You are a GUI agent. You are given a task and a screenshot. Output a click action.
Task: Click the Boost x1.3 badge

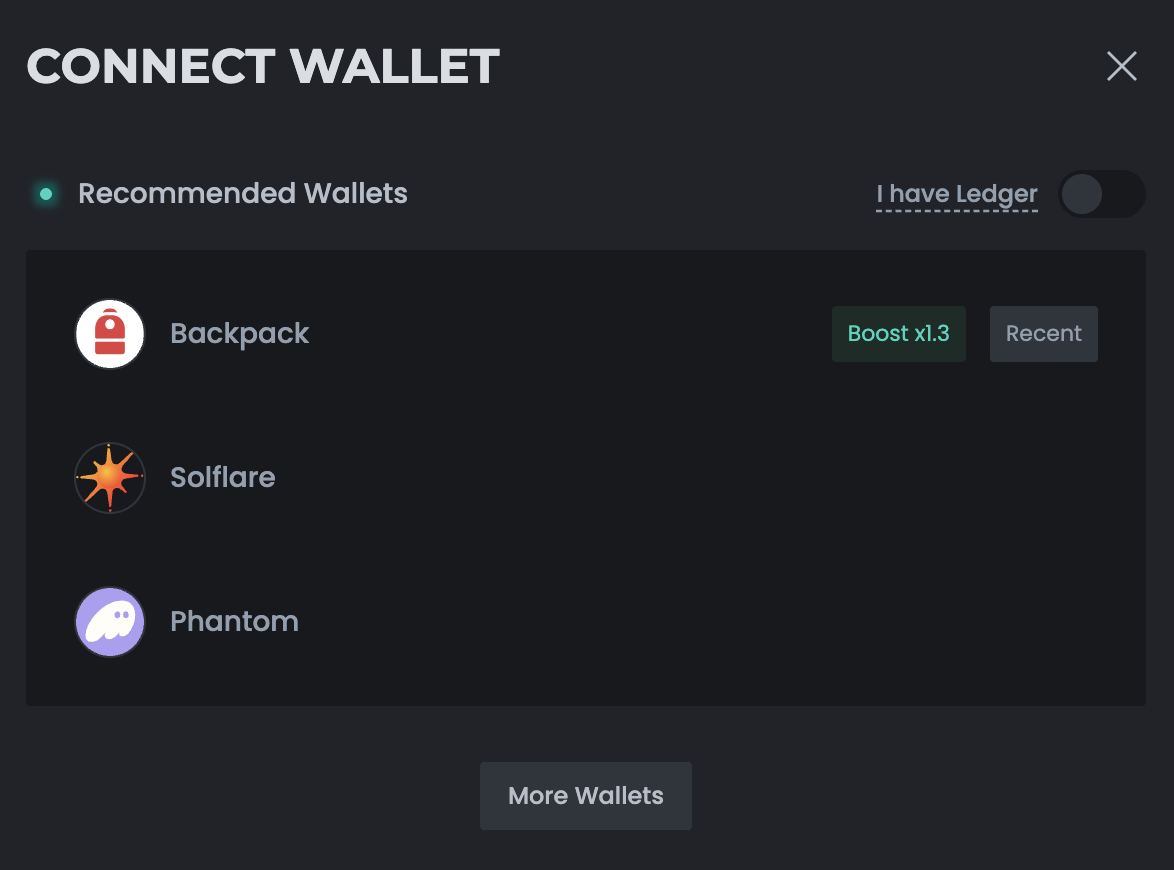coord(898,334)
